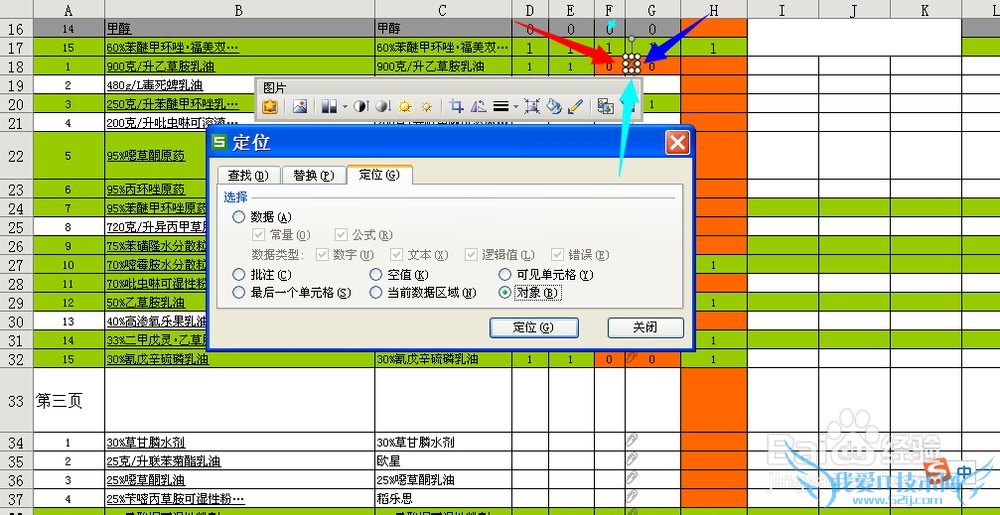Select the 可见单元格(Y) radio option

[x=505, y=275]
